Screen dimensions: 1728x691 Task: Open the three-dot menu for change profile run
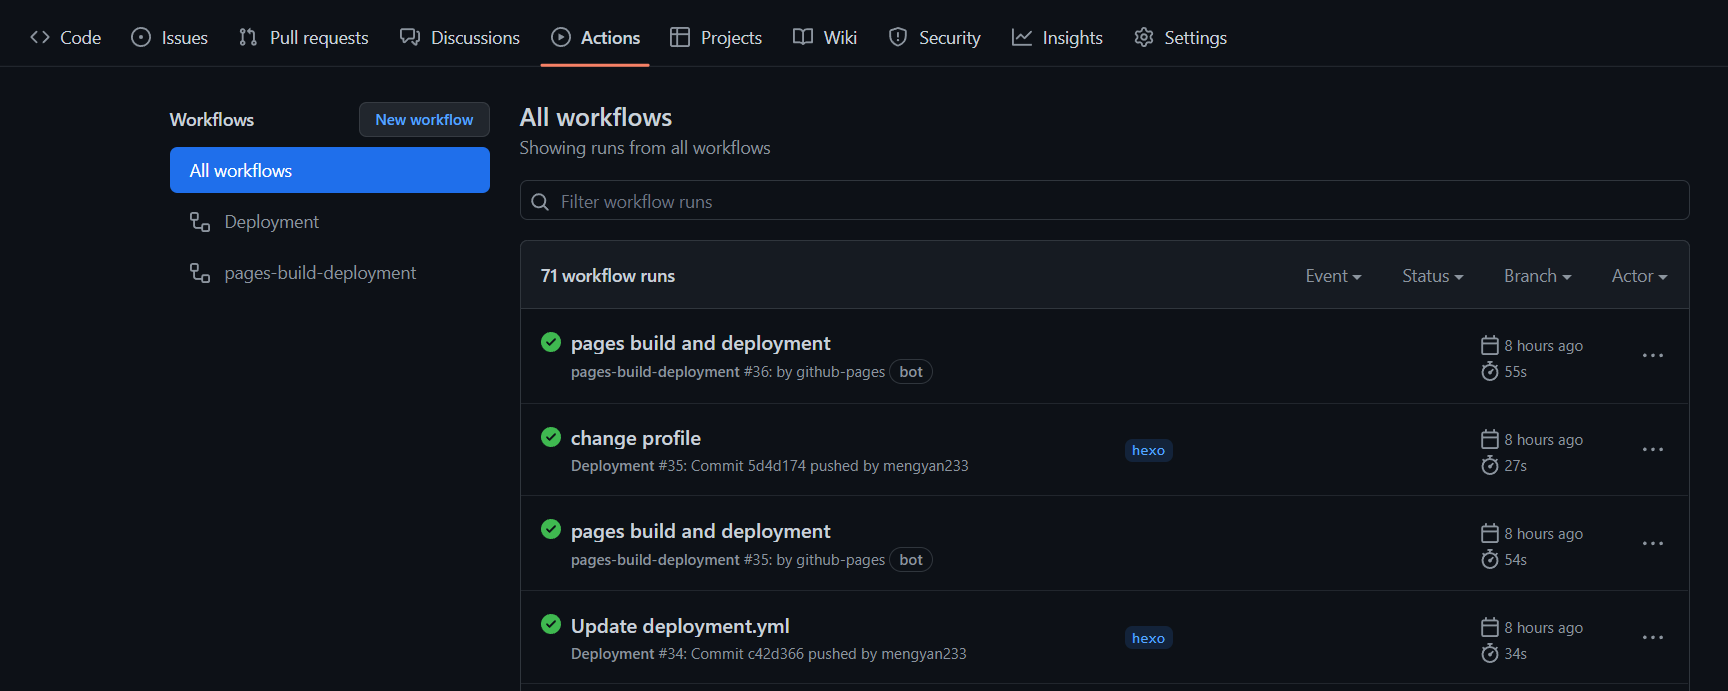[1652, 450]
